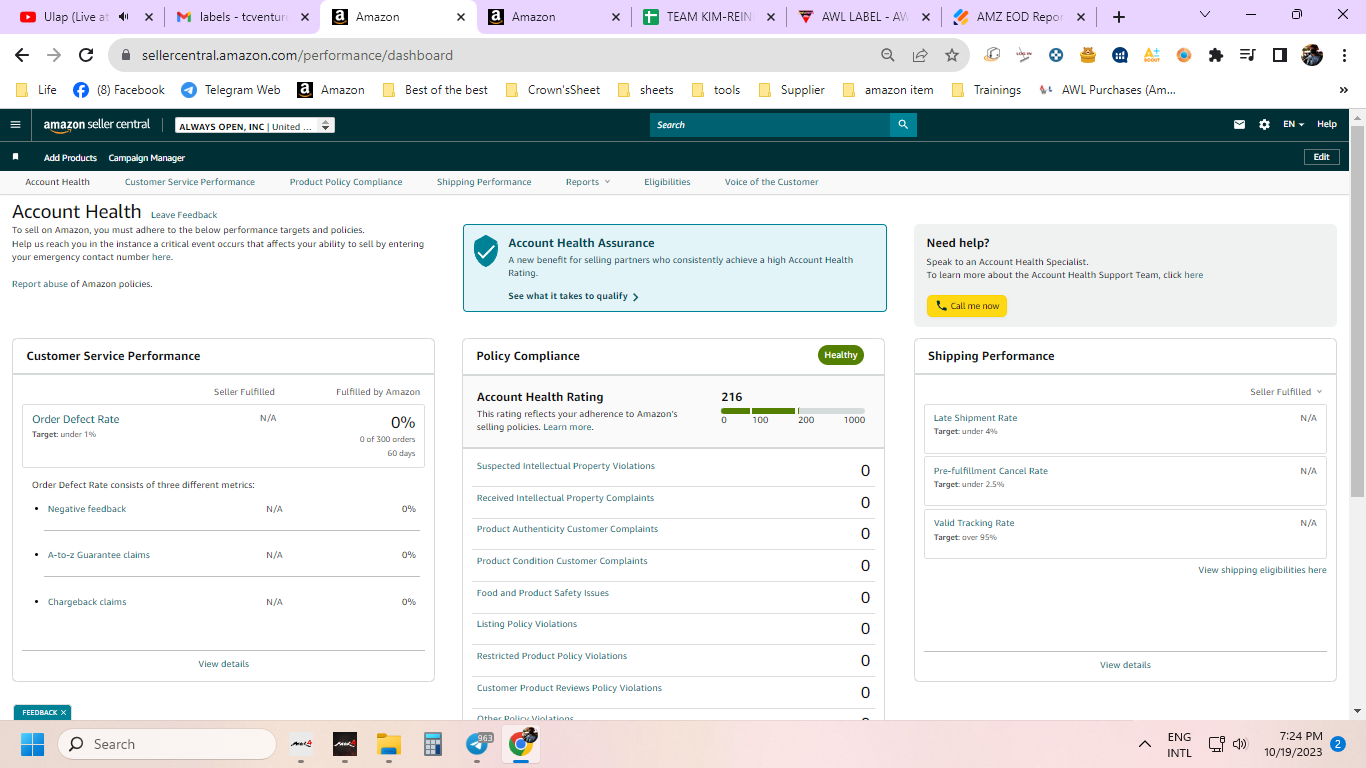
Task: Open the Windows Start menu
Action: click(x=33, y=744)
